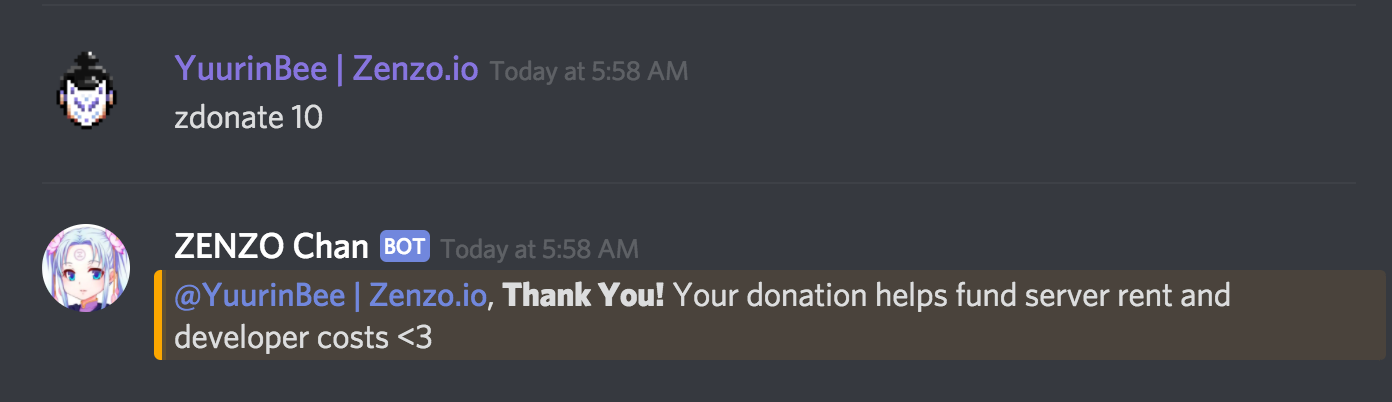Open the YuurinBee | Zenzo.io username profile
Screen dimensions: 1392x402
[326, 69]
